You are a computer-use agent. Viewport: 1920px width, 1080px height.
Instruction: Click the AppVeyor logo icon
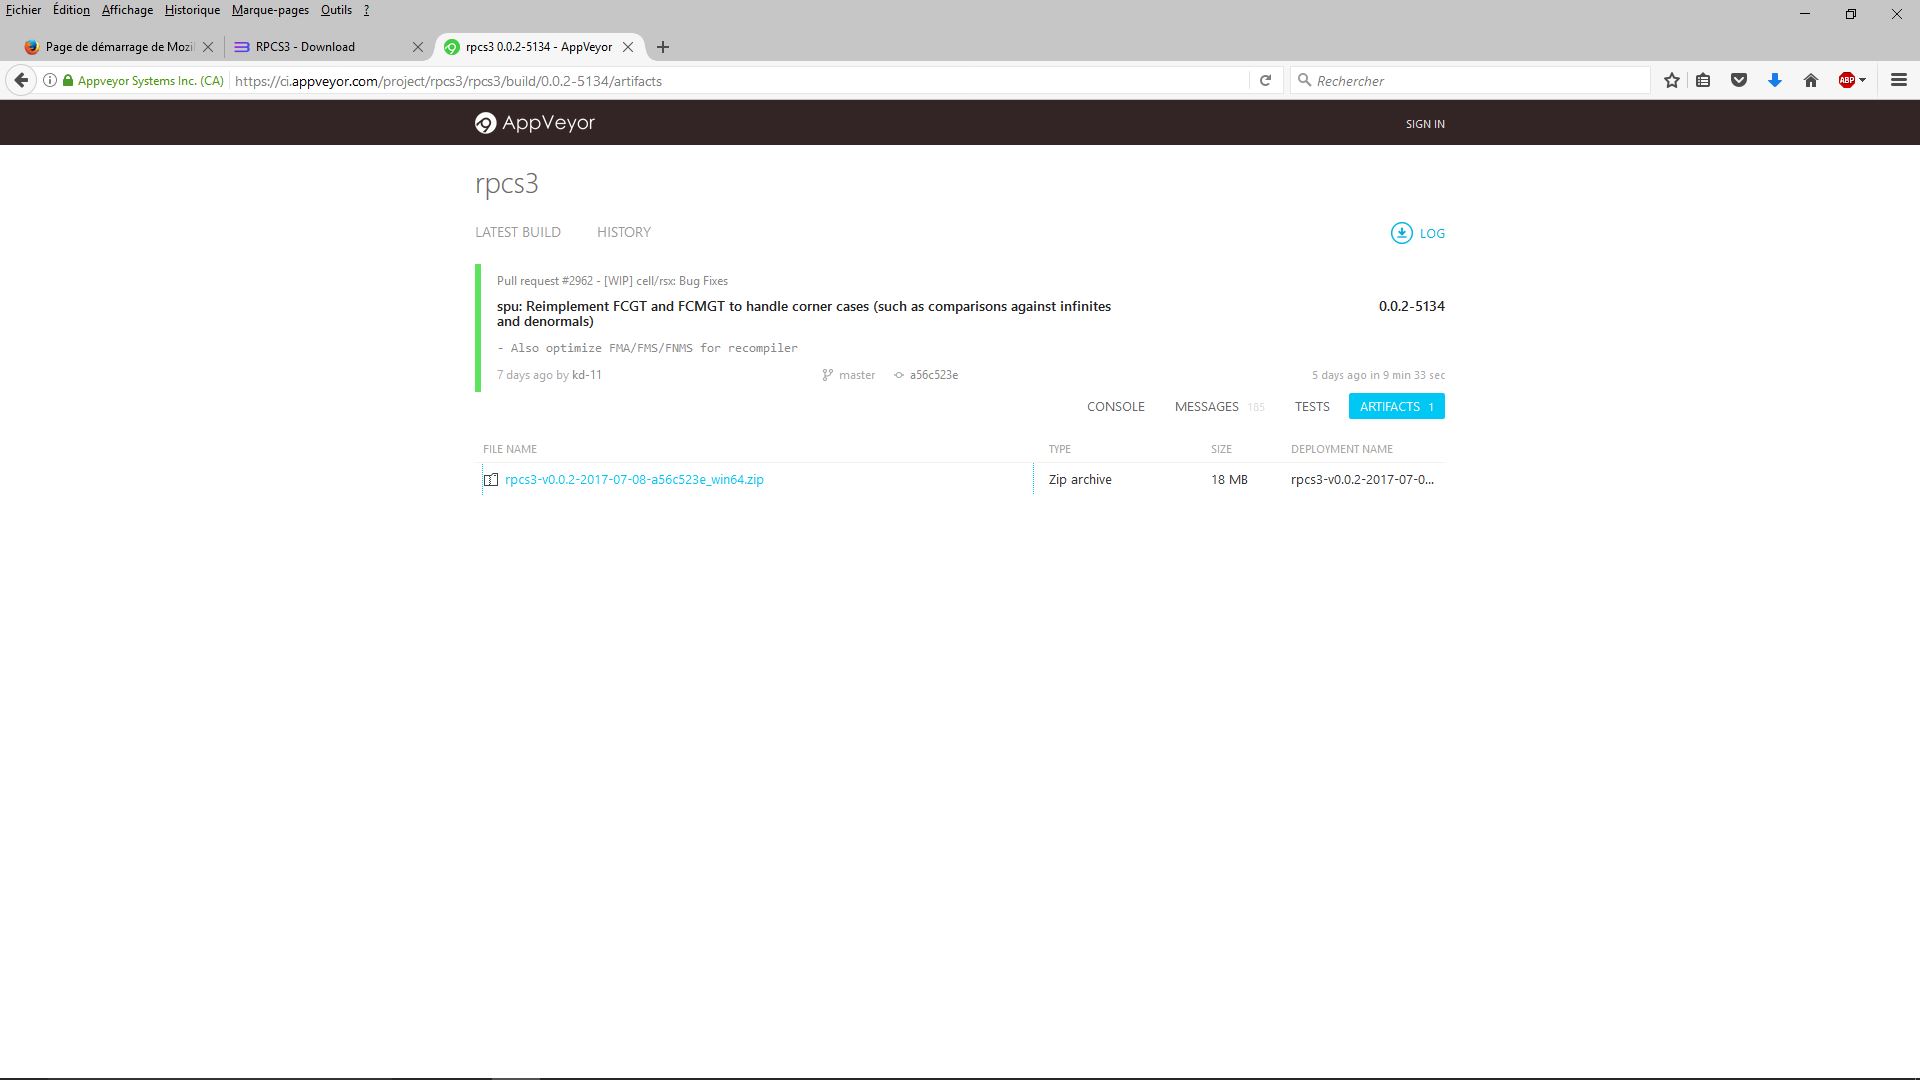485,123
